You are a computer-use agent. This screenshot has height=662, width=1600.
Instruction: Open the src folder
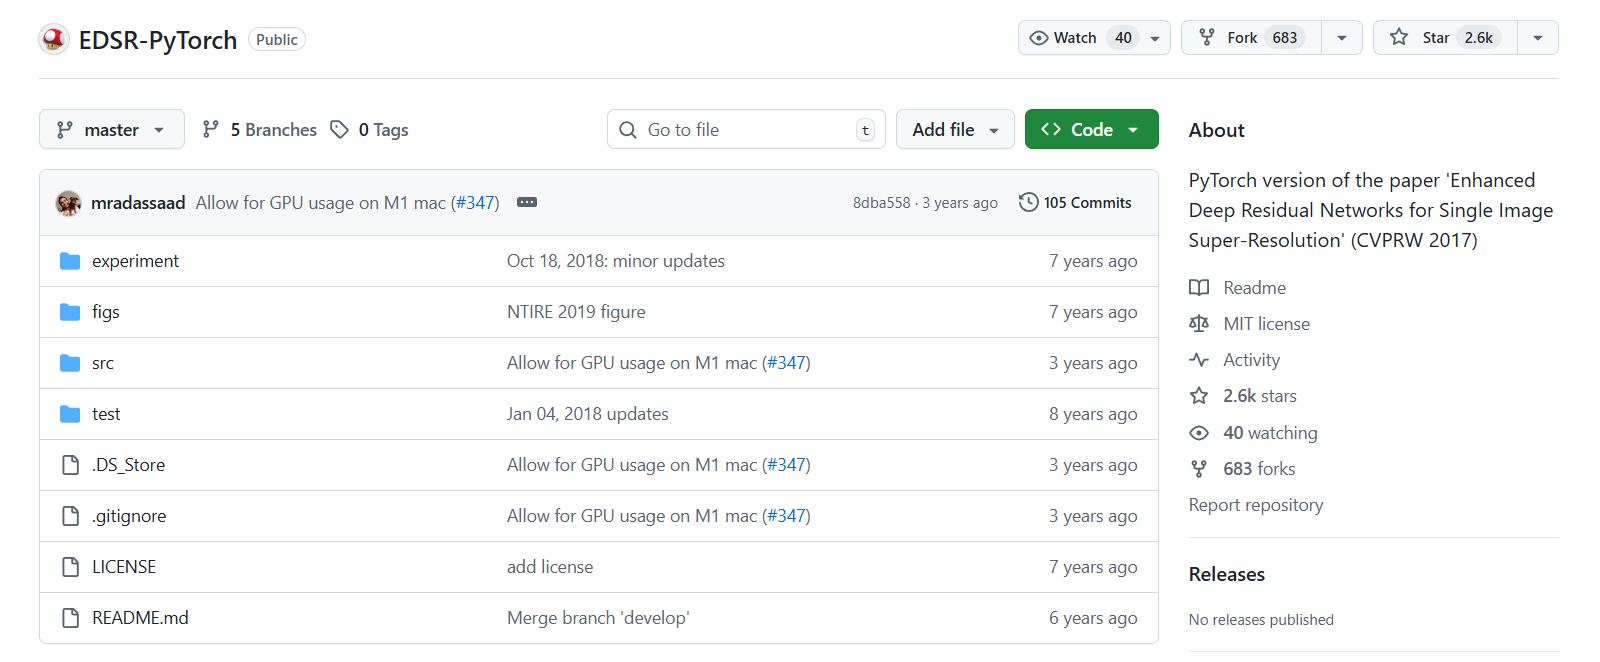tap(103, 363)
